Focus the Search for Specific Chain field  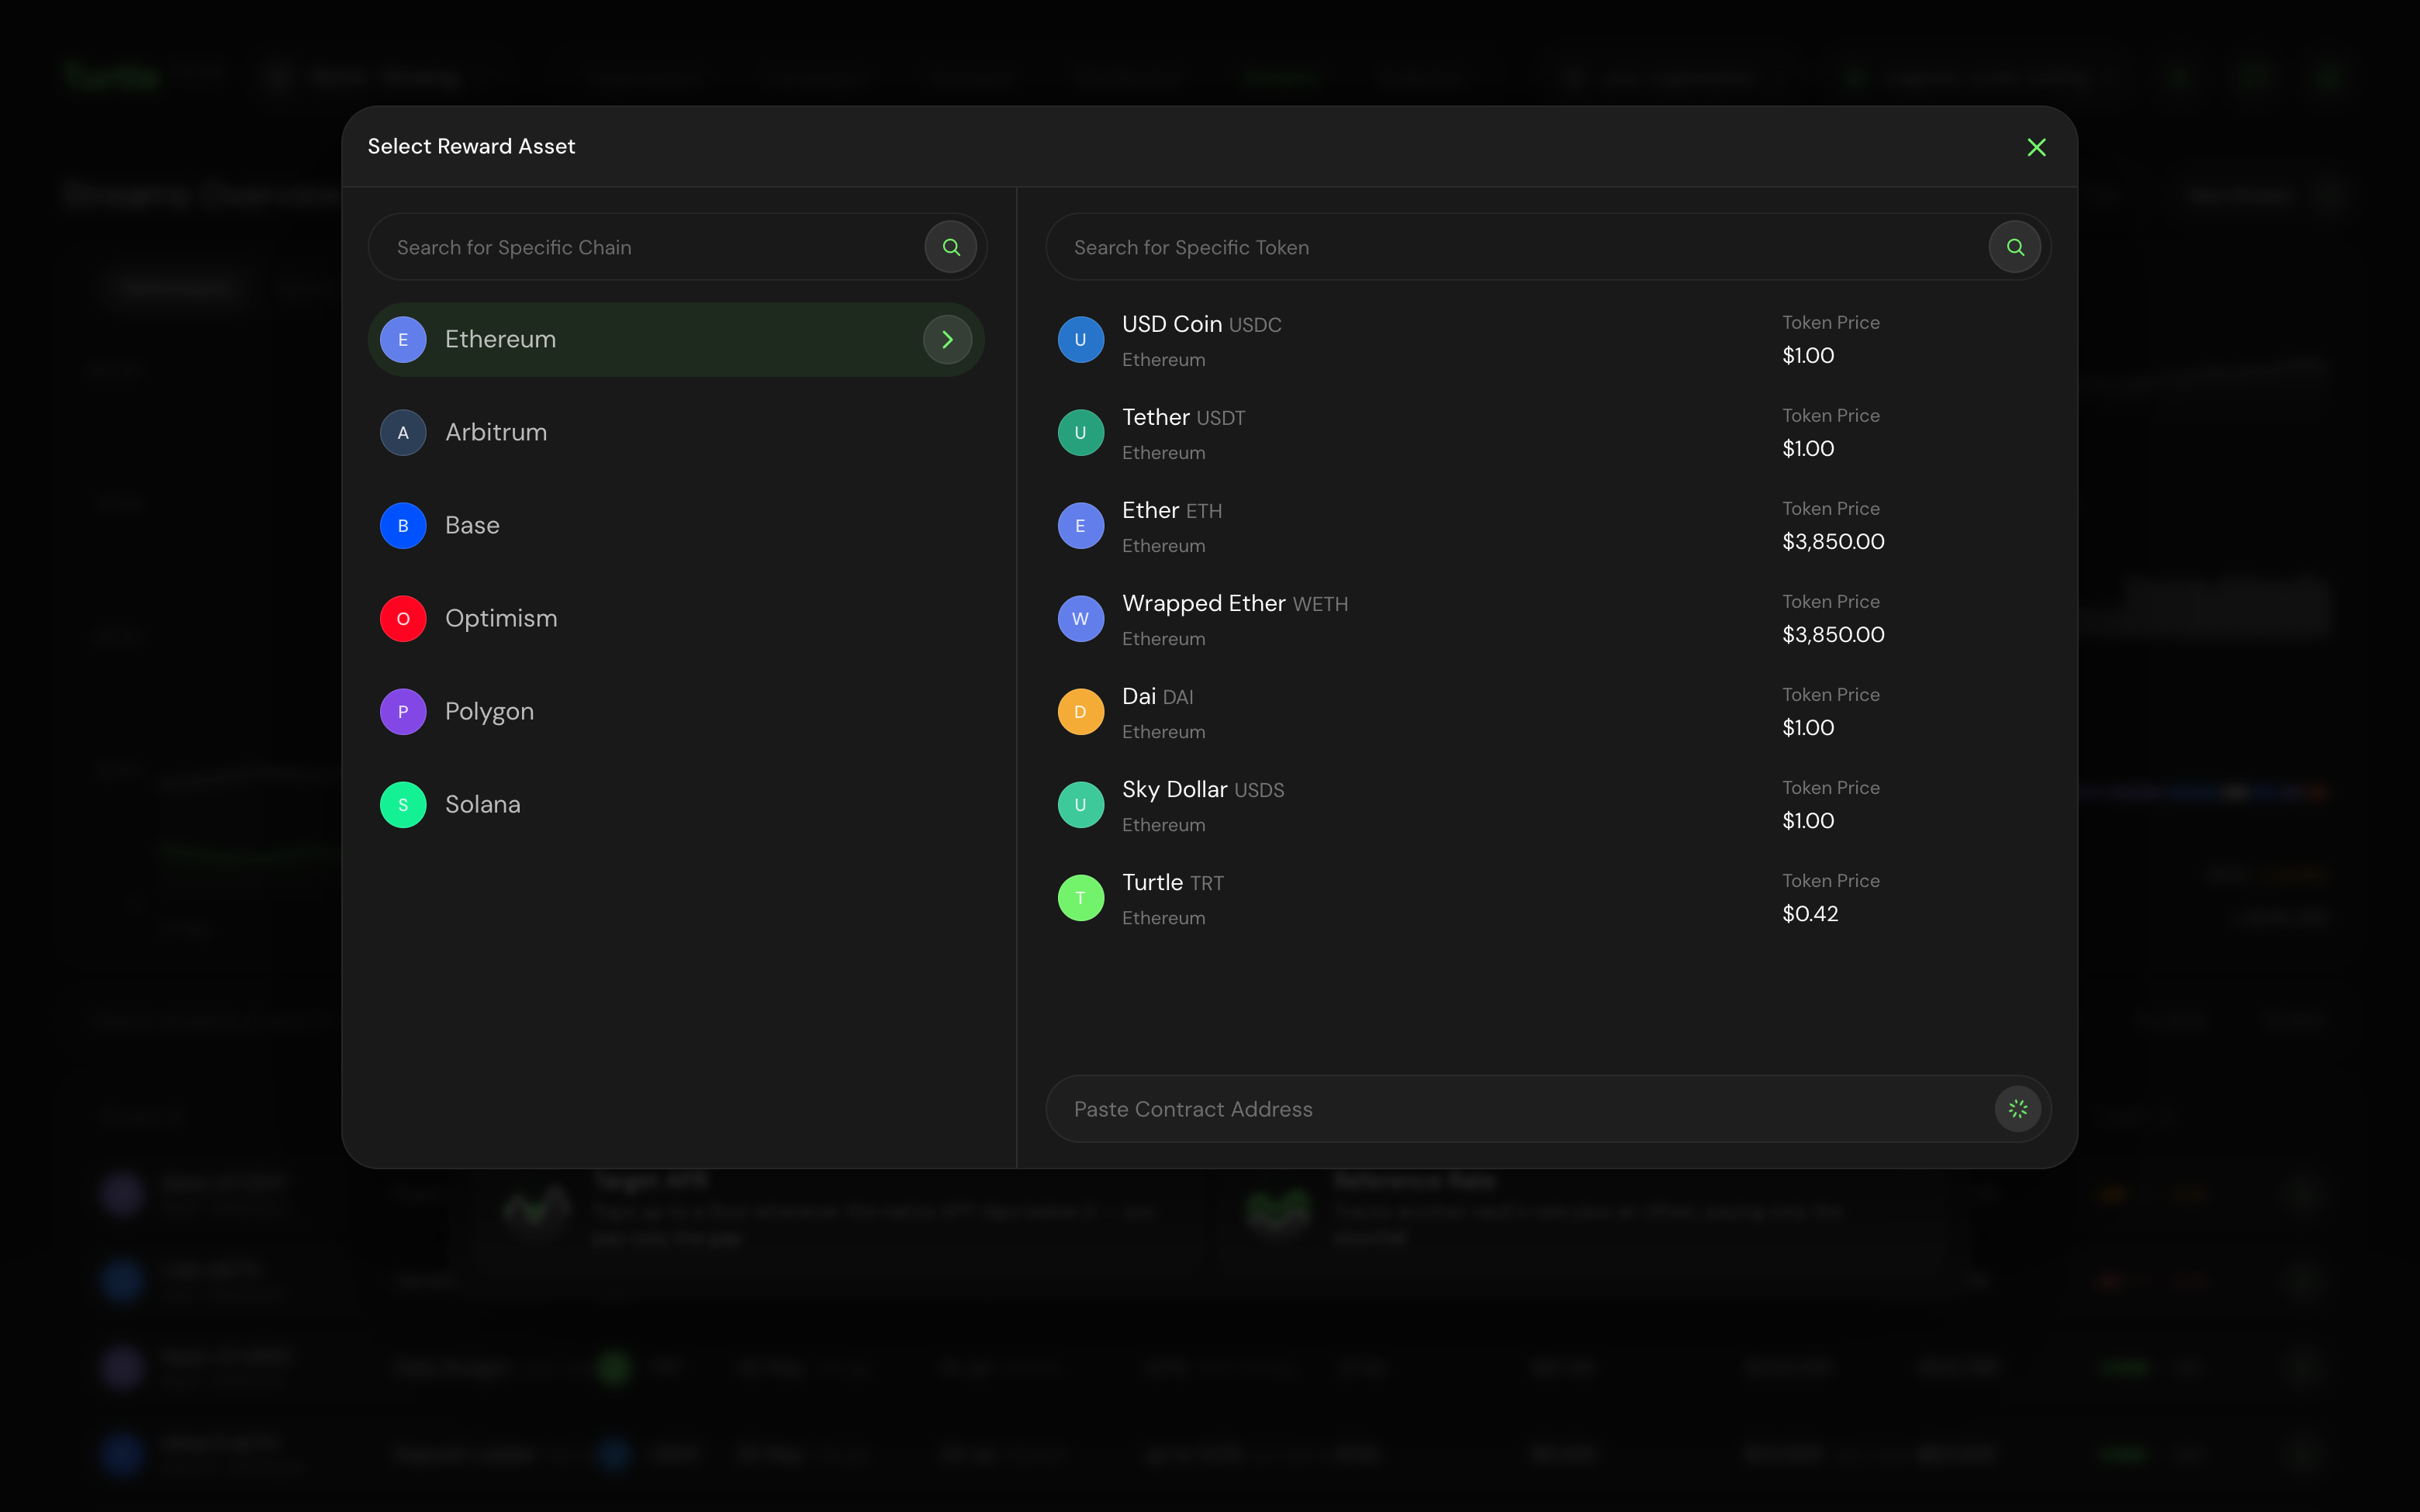(677, 247)
